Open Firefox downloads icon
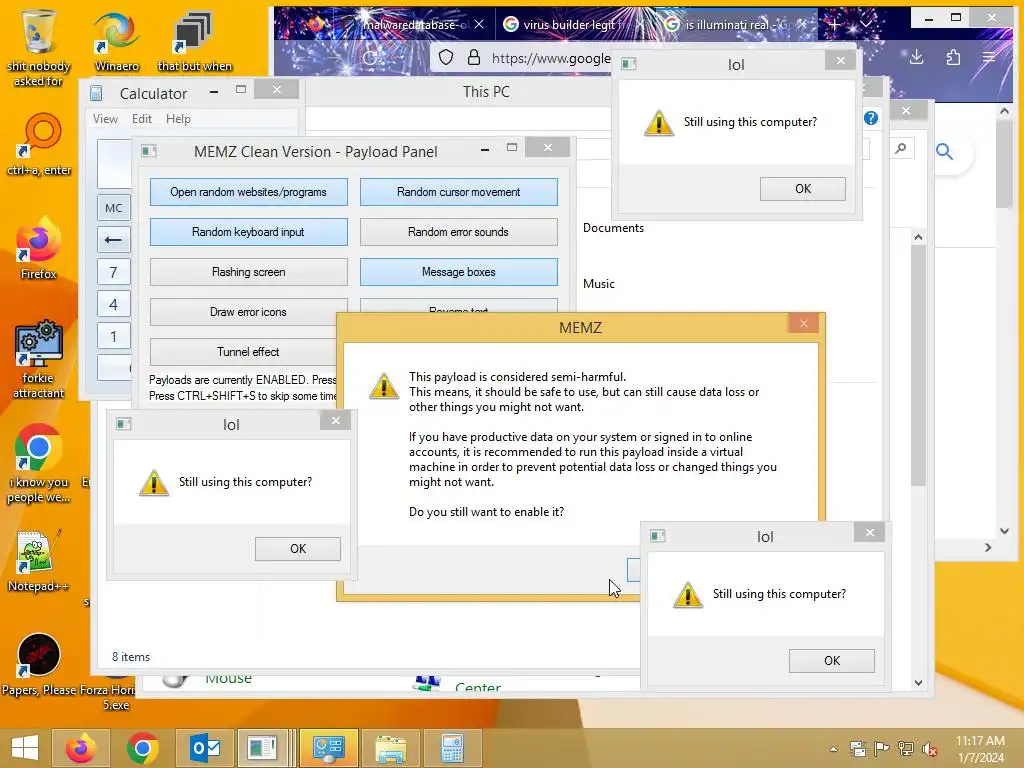Viewport: 1024px width, 768px height. pos(917,57)
